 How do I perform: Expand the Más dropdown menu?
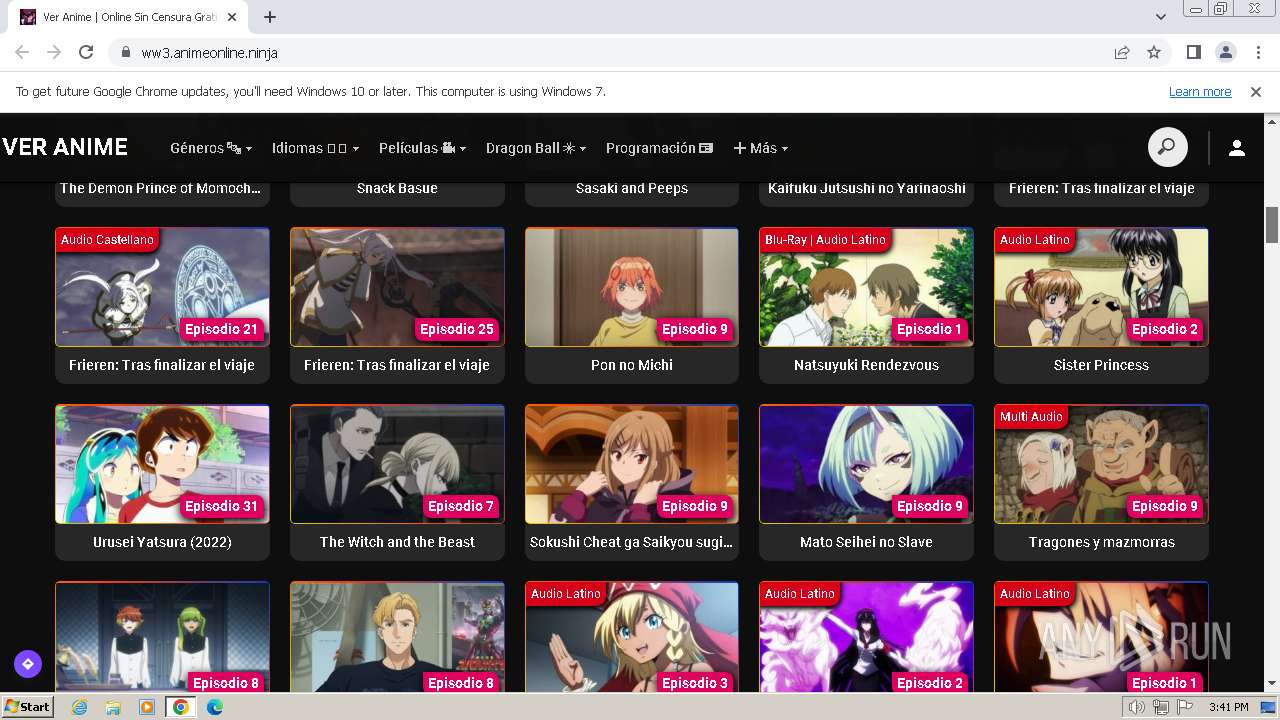761,148
